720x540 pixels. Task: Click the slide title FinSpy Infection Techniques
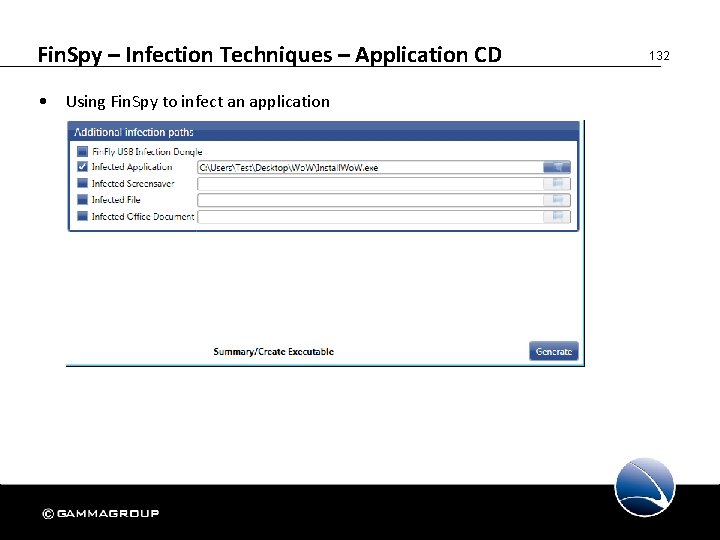click(269, 55)
